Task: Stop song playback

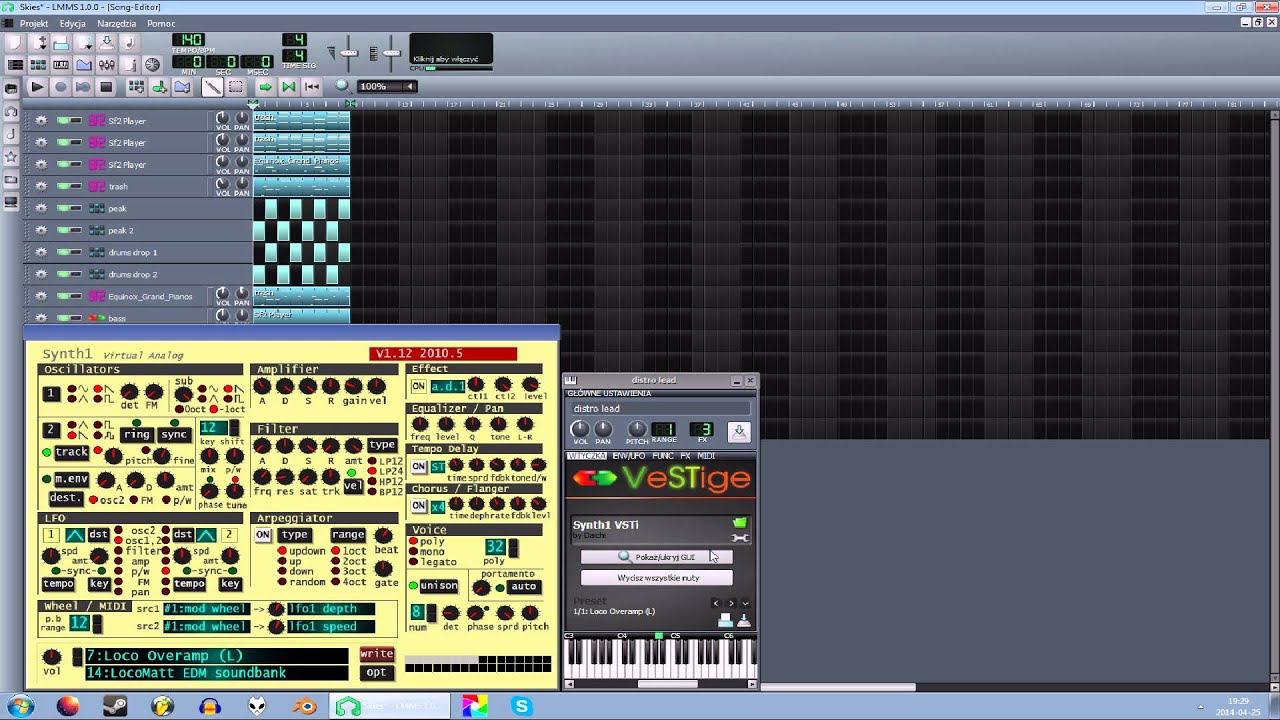Action: 106,87
